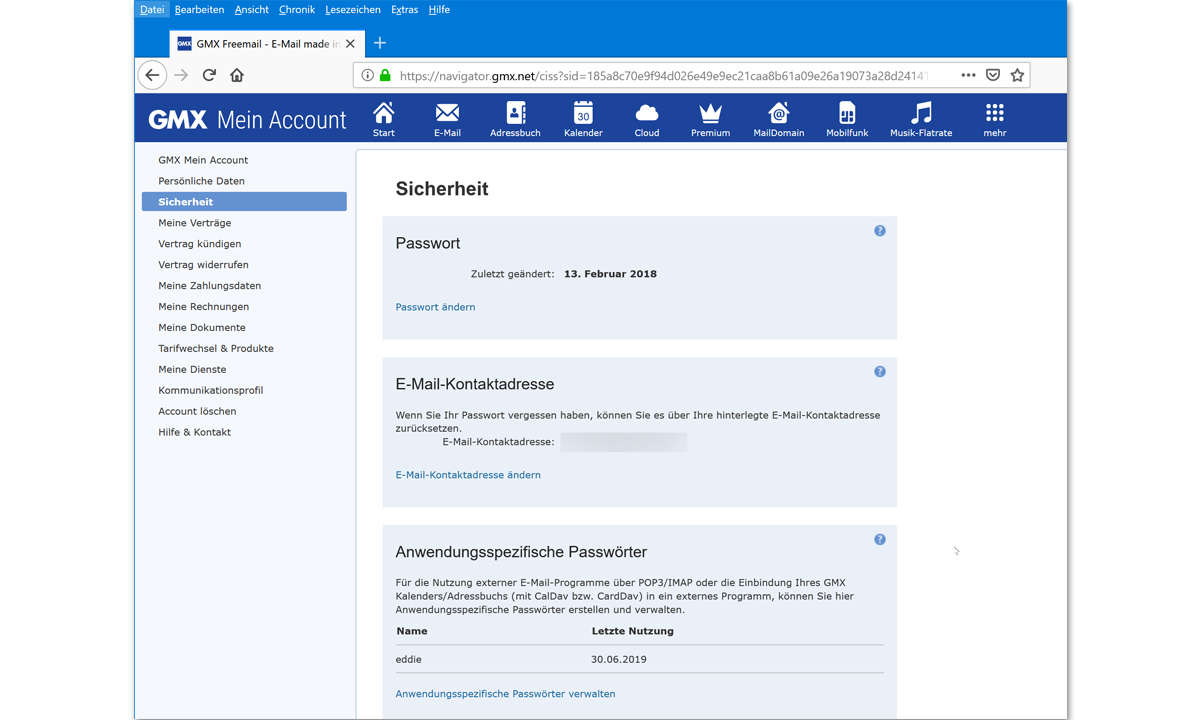Open a new tab with the plus button
The width and height of the screenshot is (1200, 720).
(380, 43)
